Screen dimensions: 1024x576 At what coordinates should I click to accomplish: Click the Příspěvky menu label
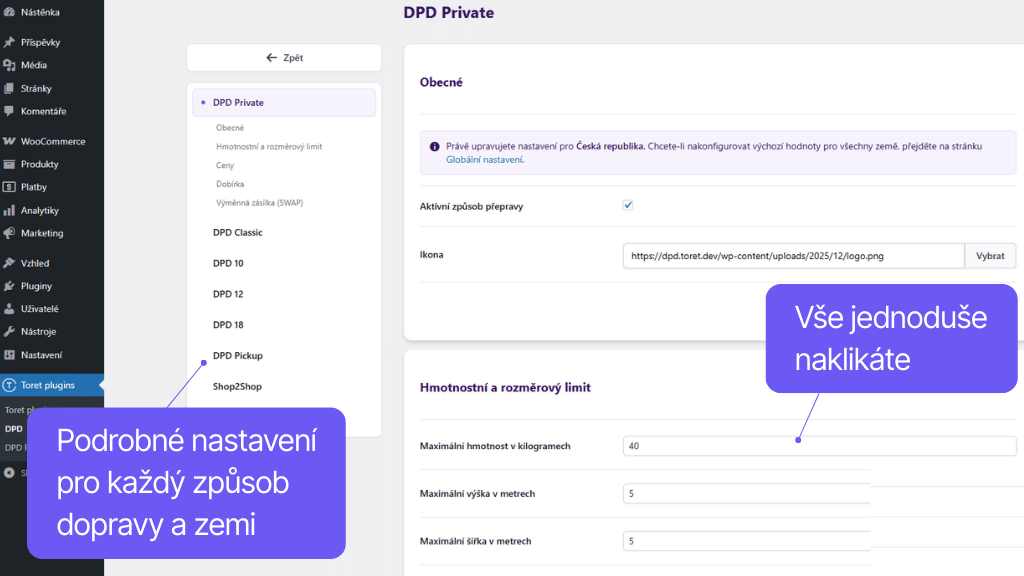pos(40,42)
